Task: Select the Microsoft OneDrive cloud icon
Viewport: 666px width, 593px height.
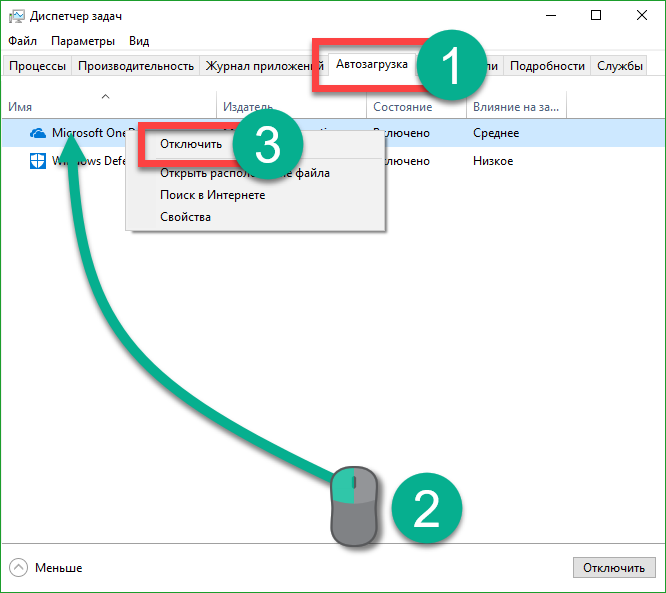Action: coord(38,133)
